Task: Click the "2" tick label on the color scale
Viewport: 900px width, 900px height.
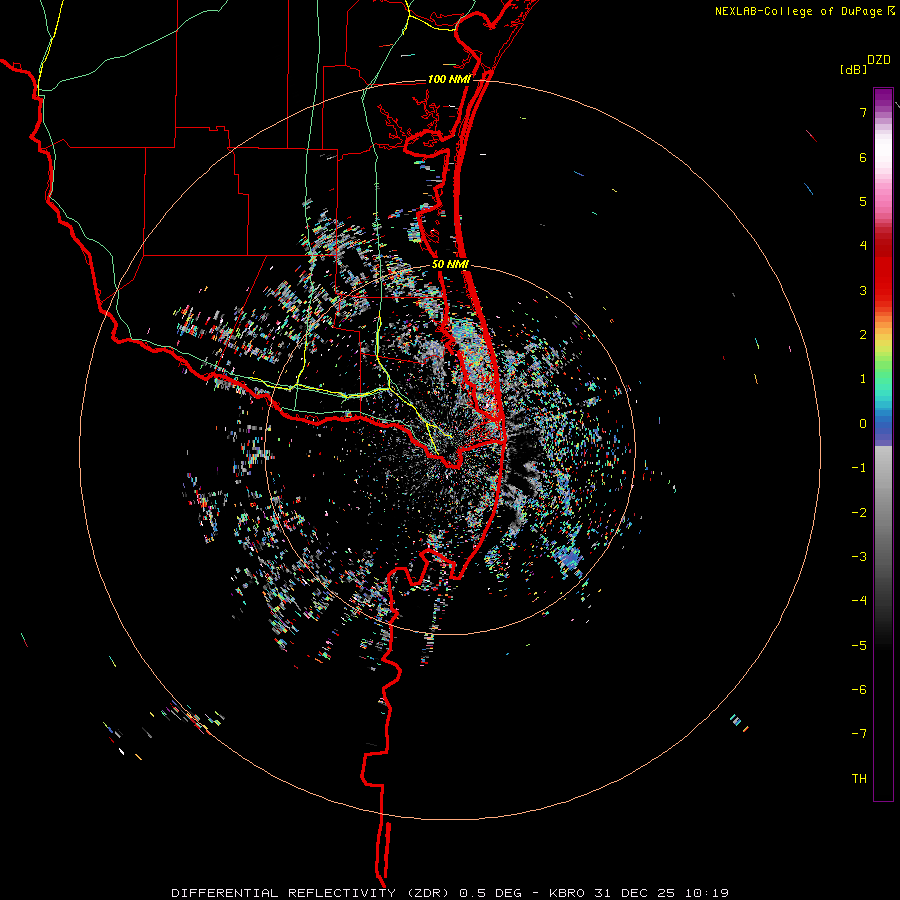Action: (863, 335)
